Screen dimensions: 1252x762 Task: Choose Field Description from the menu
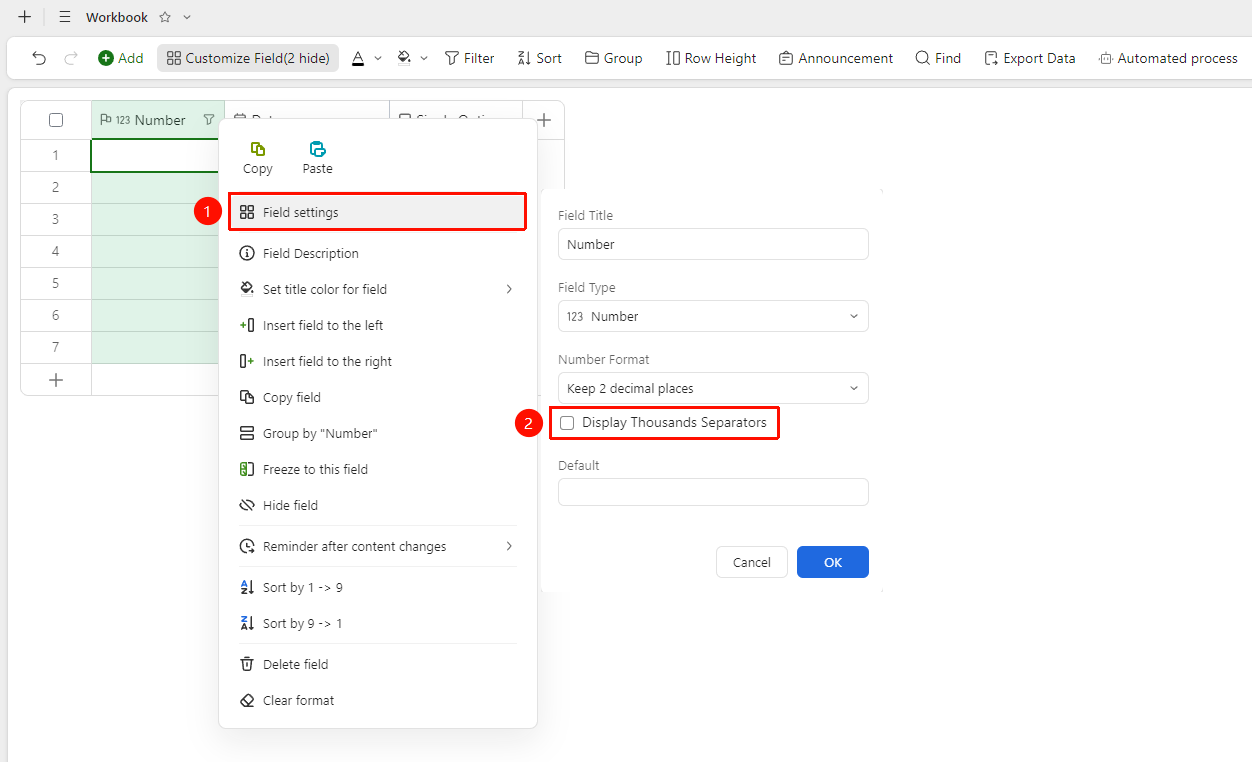coord(378,253)
